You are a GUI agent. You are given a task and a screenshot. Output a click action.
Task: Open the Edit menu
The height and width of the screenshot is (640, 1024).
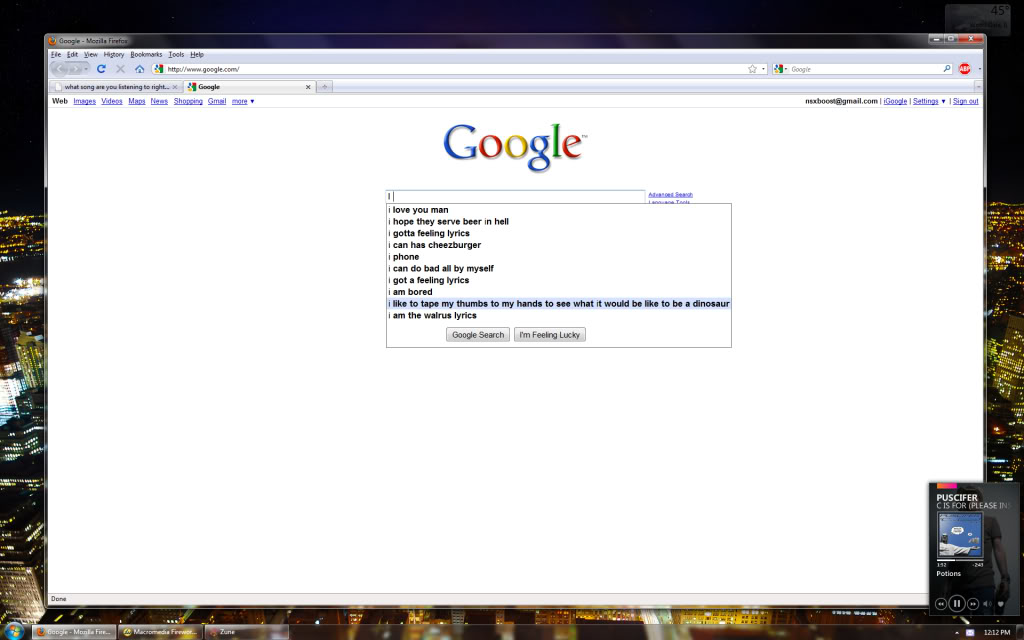pyautogui.click(x=72, y=54)
